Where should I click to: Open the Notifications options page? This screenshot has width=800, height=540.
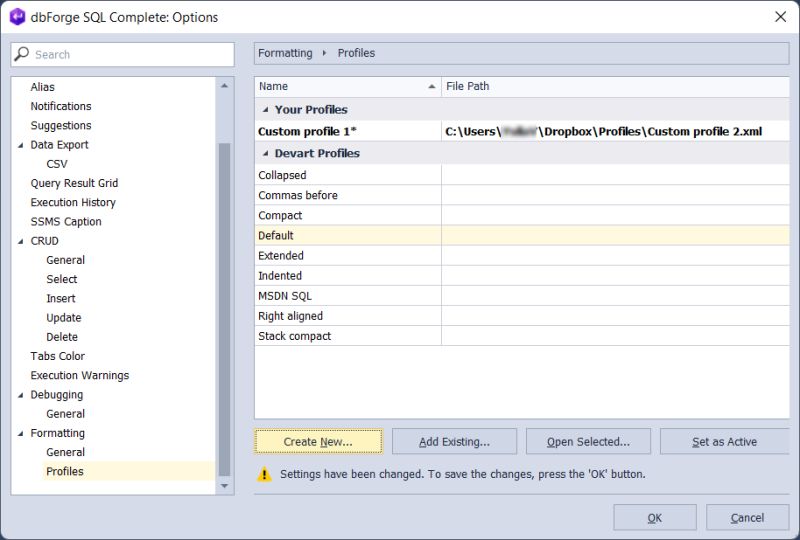[x=61, y=106]
